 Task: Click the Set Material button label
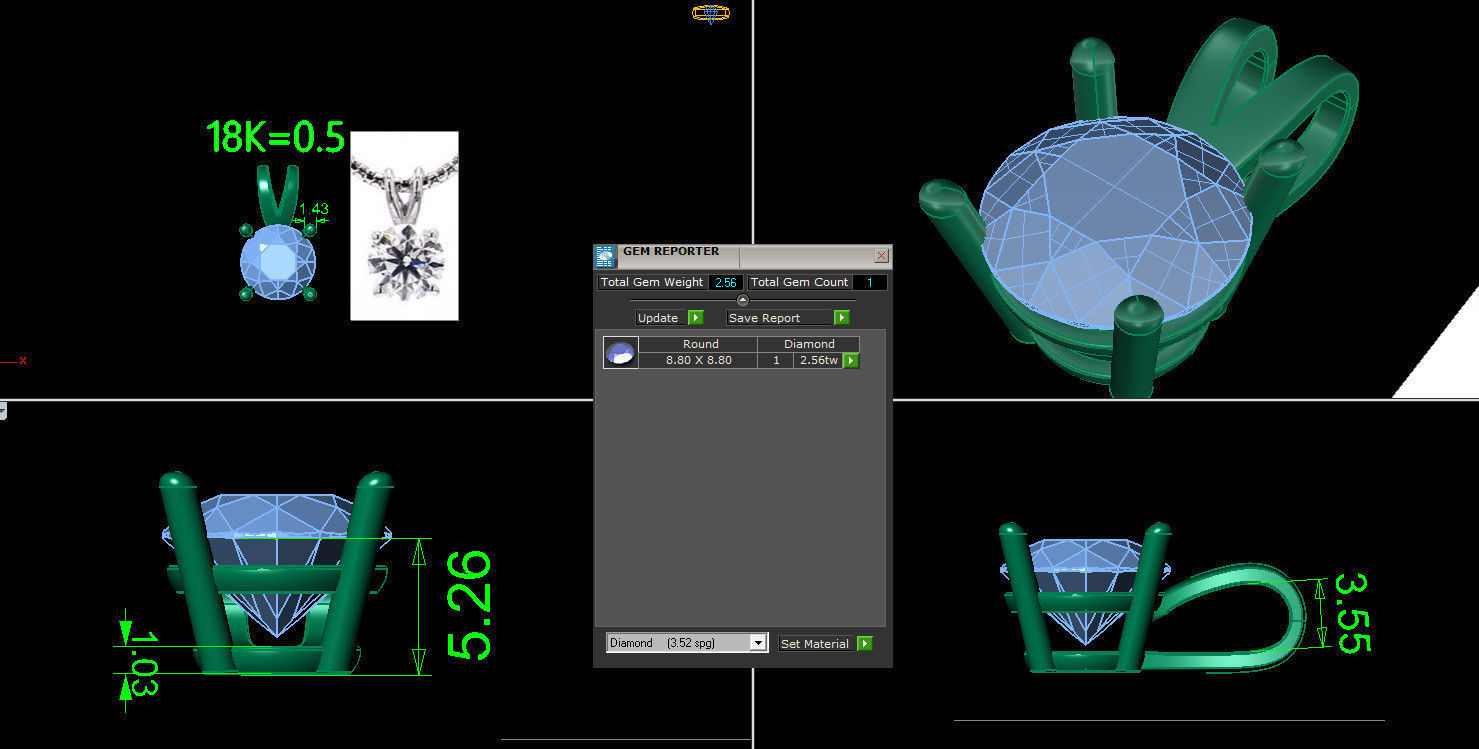815,644
